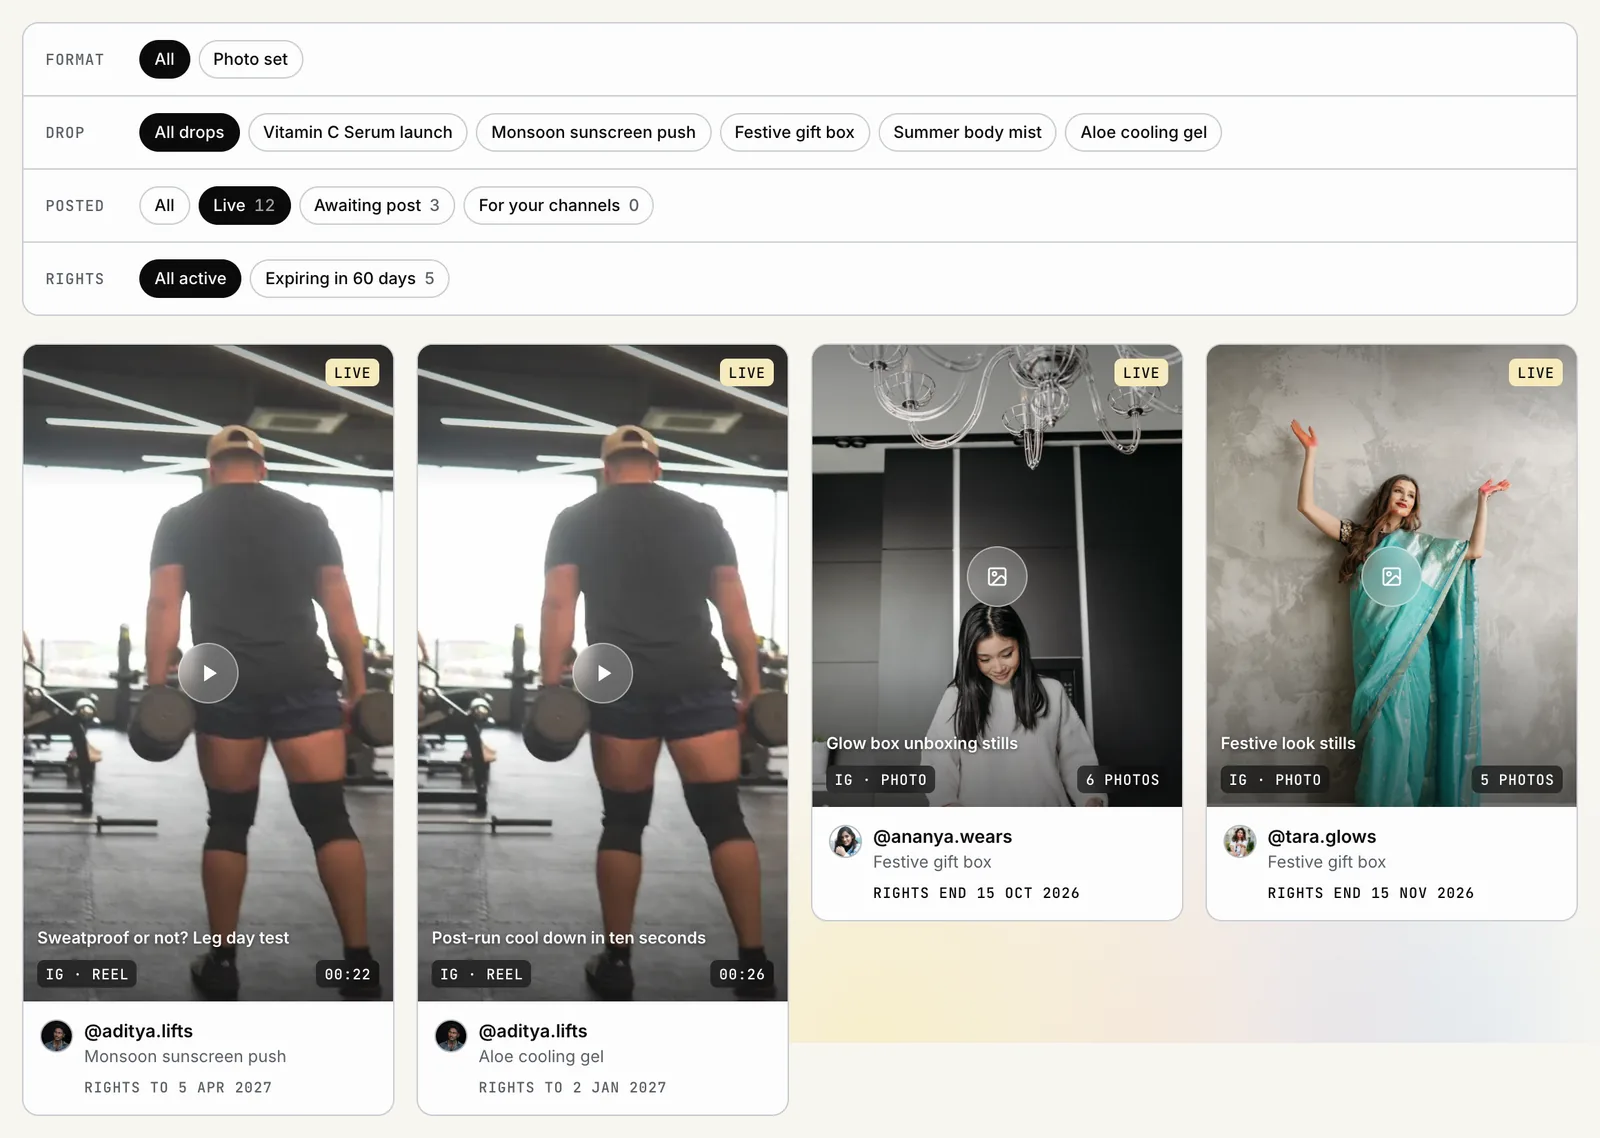Filter format by Photo set
The image size is (1600, 1138).
250,59
